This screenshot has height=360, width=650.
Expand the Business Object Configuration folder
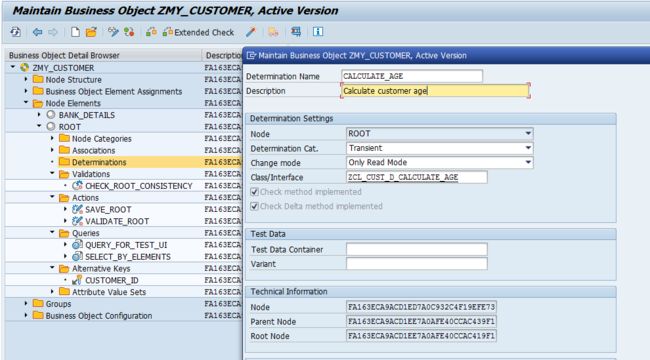pos(26,315)
